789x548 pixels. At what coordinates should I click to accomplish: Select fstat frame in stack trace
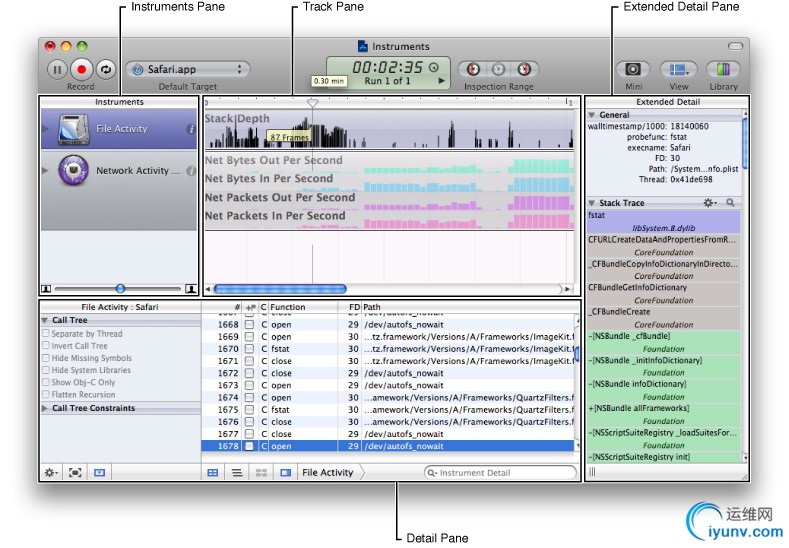tap(664, 221)
